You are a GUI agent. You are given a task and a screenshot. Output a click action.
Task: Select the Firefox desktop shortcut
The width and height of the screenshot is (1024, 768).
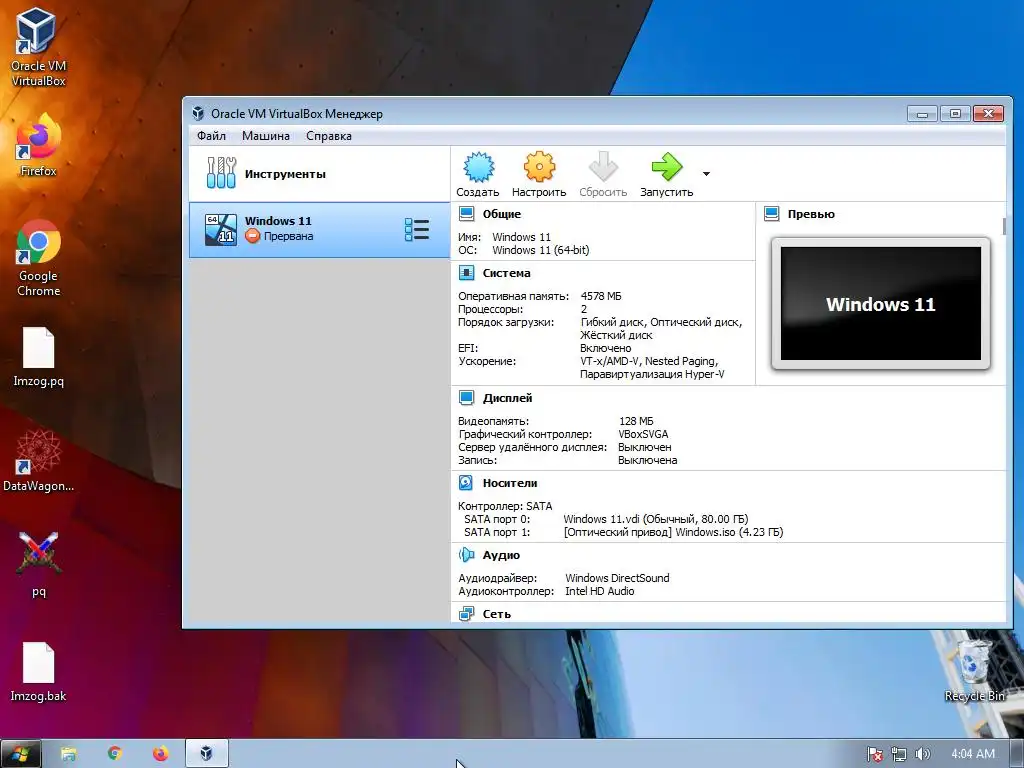pos(39,145)
